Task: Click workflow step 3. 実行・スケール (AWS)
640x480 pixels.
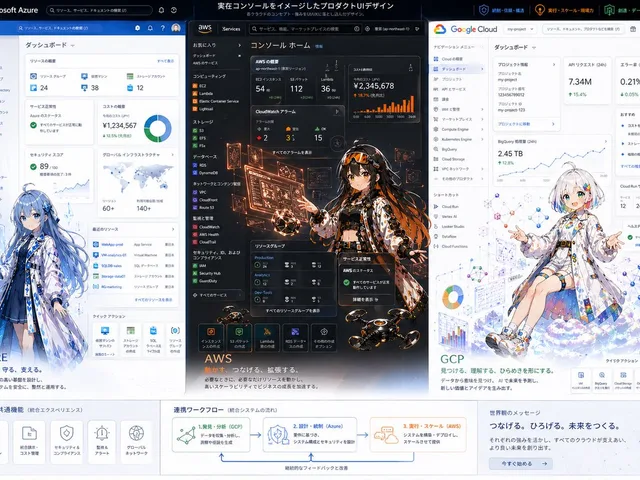Action: 418,435
